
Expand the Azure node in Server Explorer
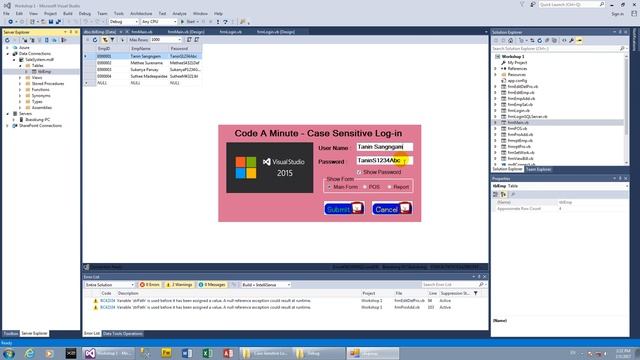tap(7, 48)
